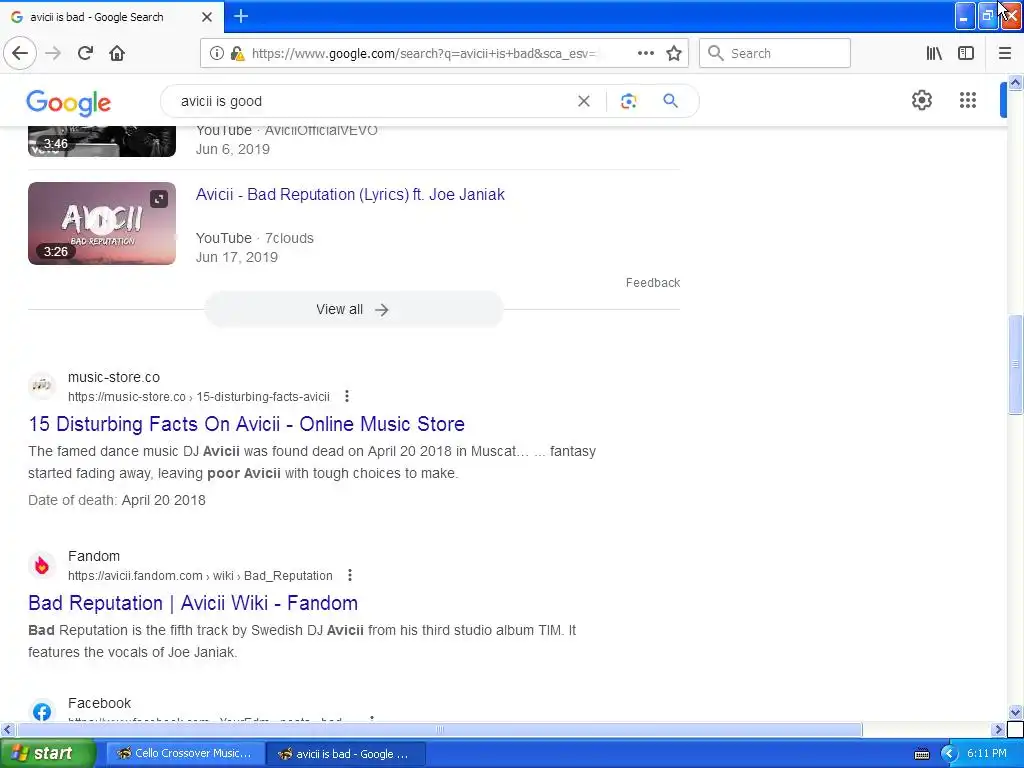Open more options for music-store.co result
Image resolution: width=1024 pixels, height=768 pixels.
click(347, 396)
